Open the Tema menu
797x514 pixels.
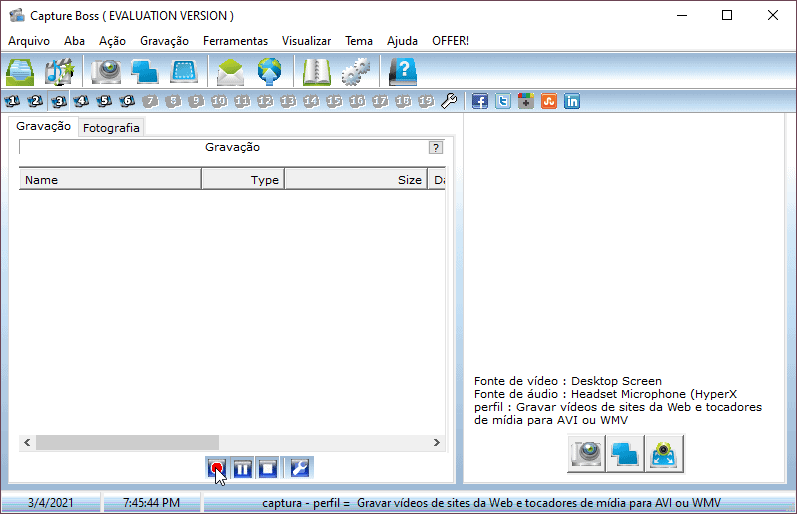[x=359, y=41]
